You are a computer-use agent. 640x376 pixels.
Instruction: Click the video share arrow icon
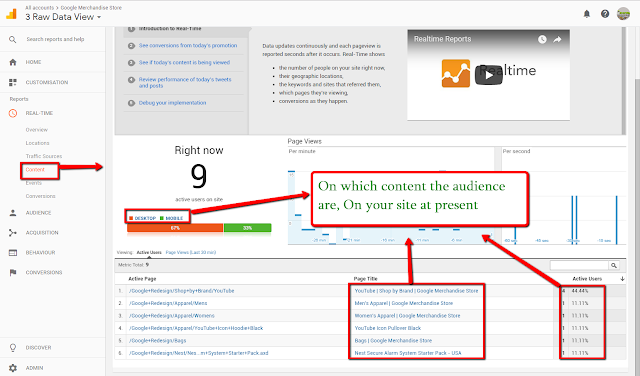(557, 39)
